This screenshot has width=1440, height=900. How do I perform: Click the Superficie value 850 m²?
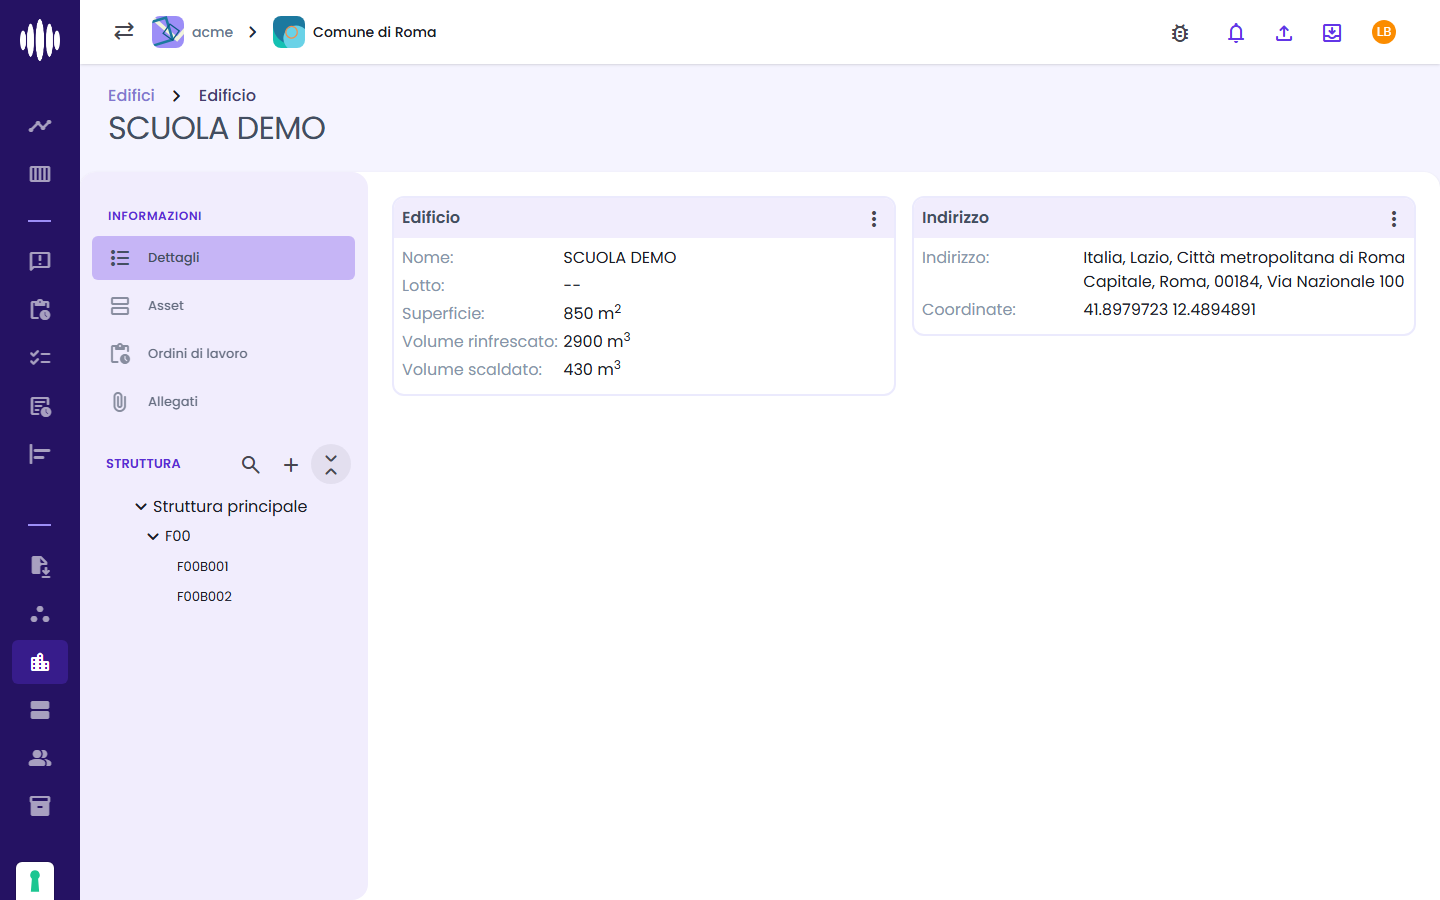[x=592, y=313]
